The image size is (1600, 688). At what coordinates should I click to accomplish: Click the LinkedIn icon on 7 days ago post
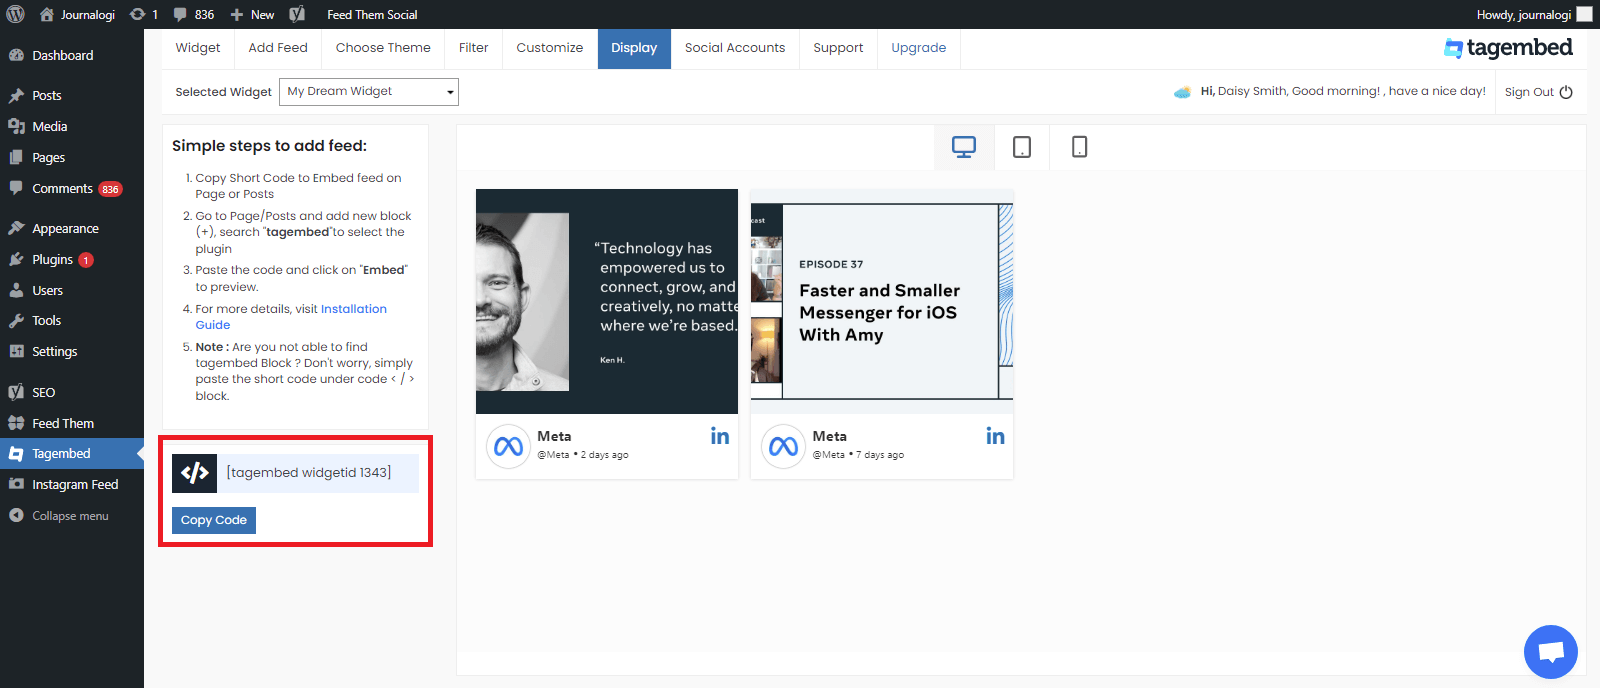pyautogui.click(x=995, y=436)
